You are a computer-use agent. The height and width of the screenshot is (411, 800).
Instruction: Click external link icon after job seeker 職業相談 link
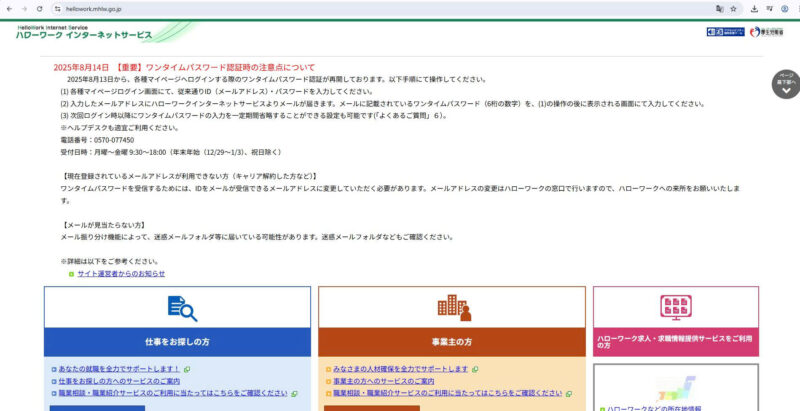click(x=295, y=394)
